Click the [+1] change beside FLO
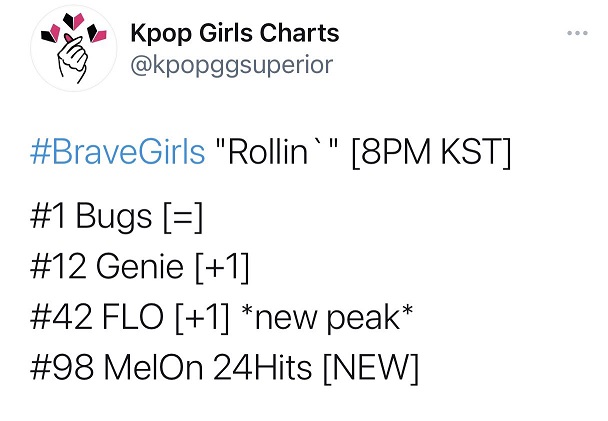The image size is (608, 421). [202, 318]
